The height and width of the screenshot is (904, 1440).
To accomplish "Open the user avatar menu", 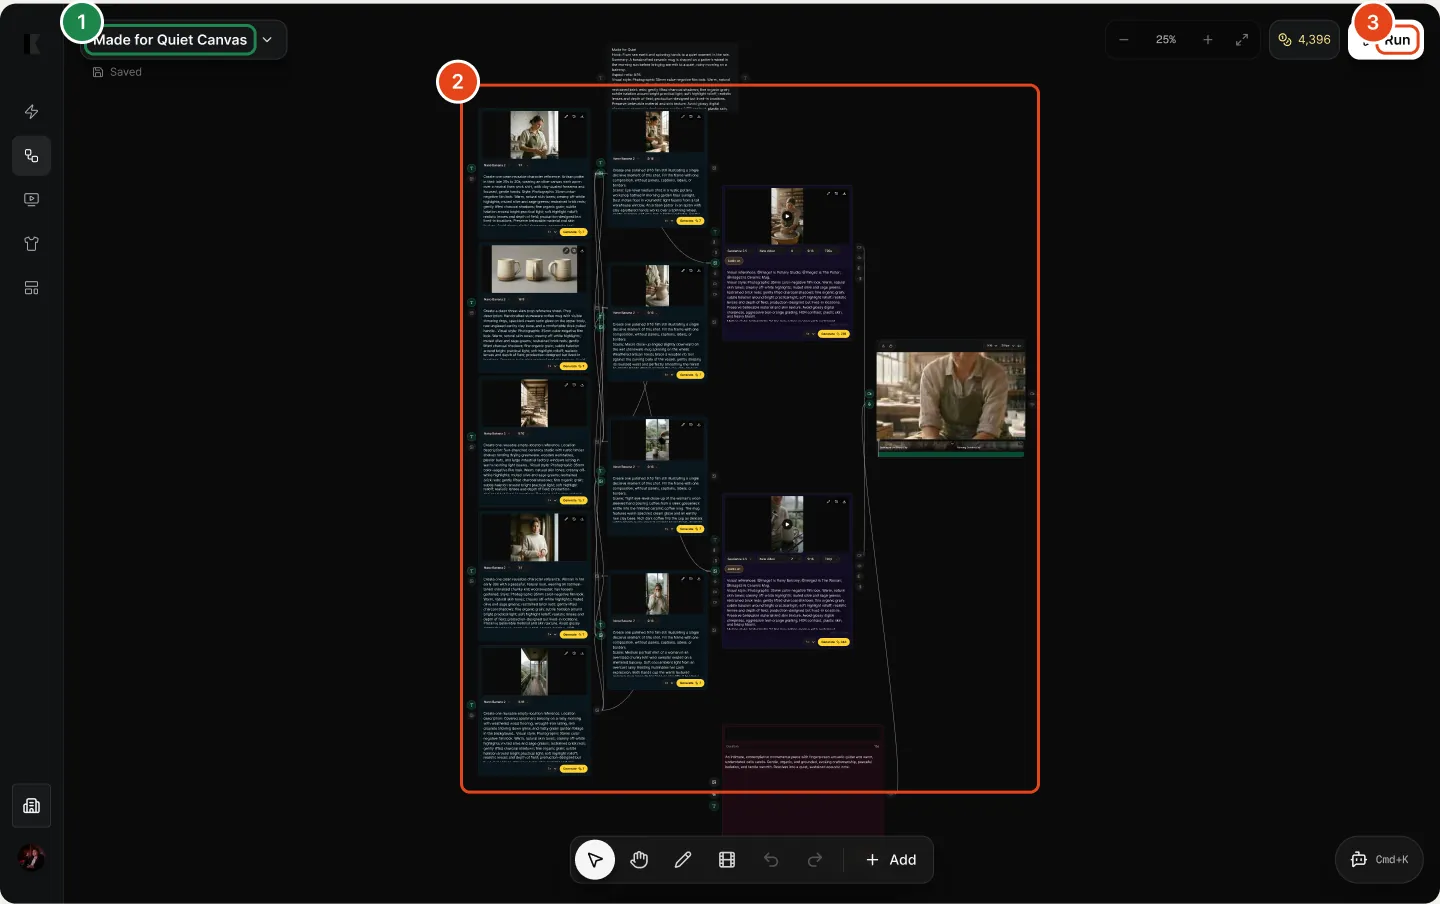I will coord(31,858).
